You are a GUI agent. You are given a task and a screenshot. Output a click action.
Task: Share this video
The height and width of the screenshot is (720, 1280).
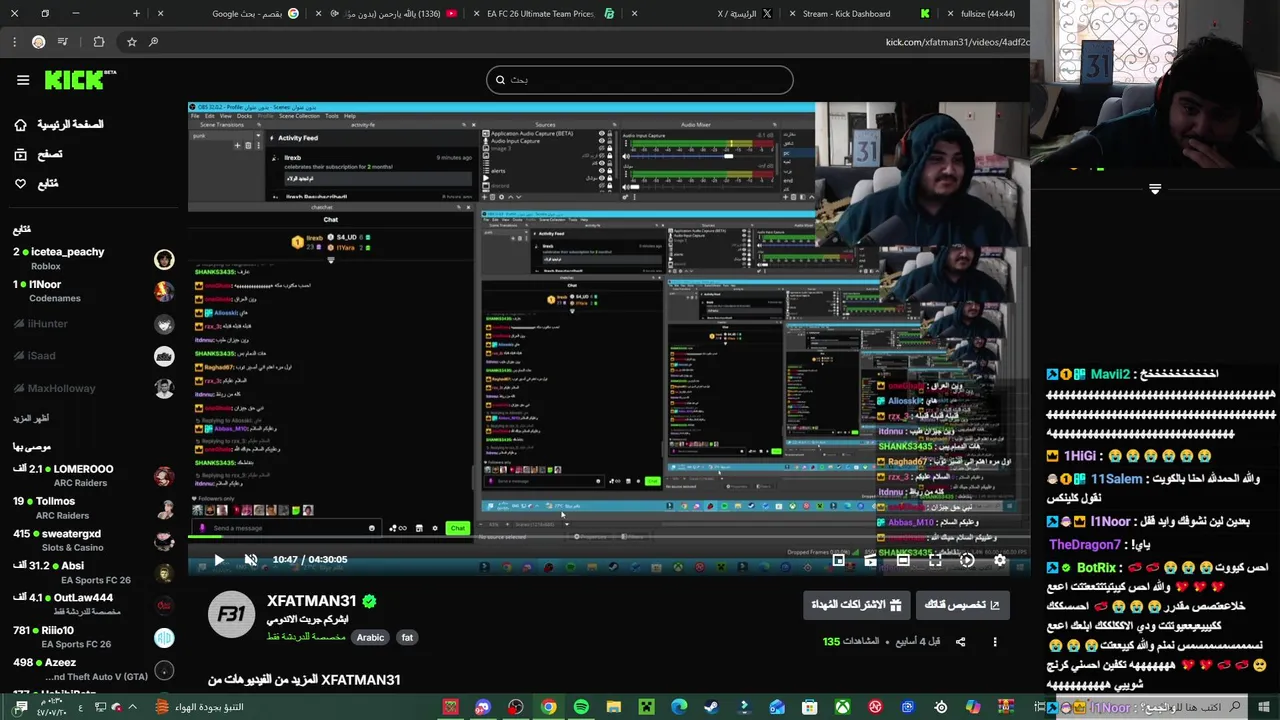(961, 642)
